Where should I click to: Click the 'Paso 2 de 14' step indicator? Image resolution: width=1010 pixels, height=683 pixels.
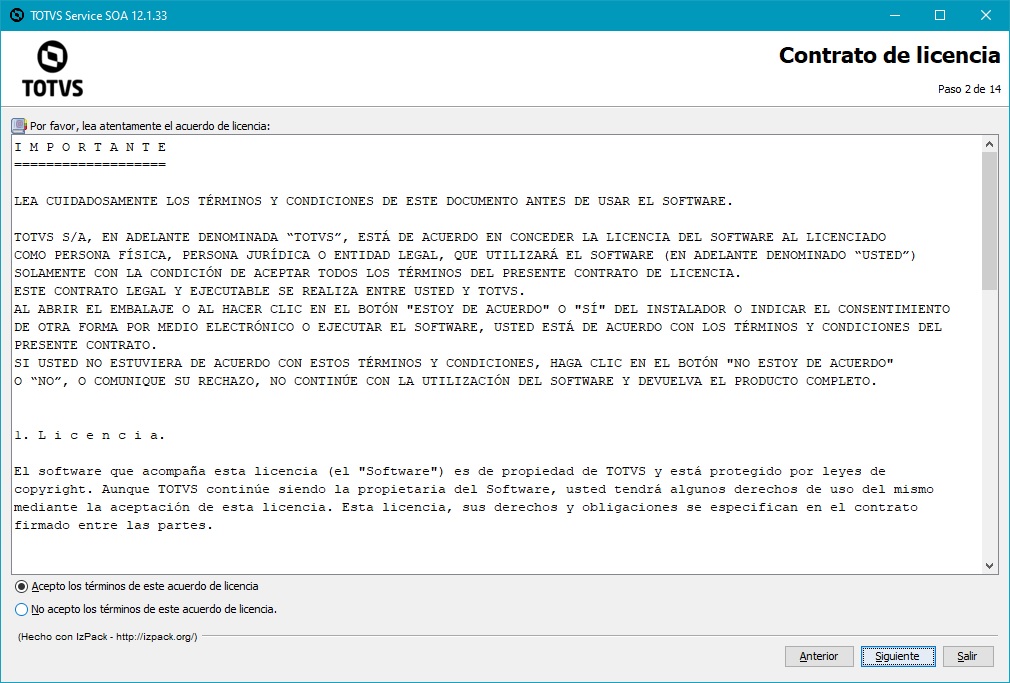(x=969, y=89)
